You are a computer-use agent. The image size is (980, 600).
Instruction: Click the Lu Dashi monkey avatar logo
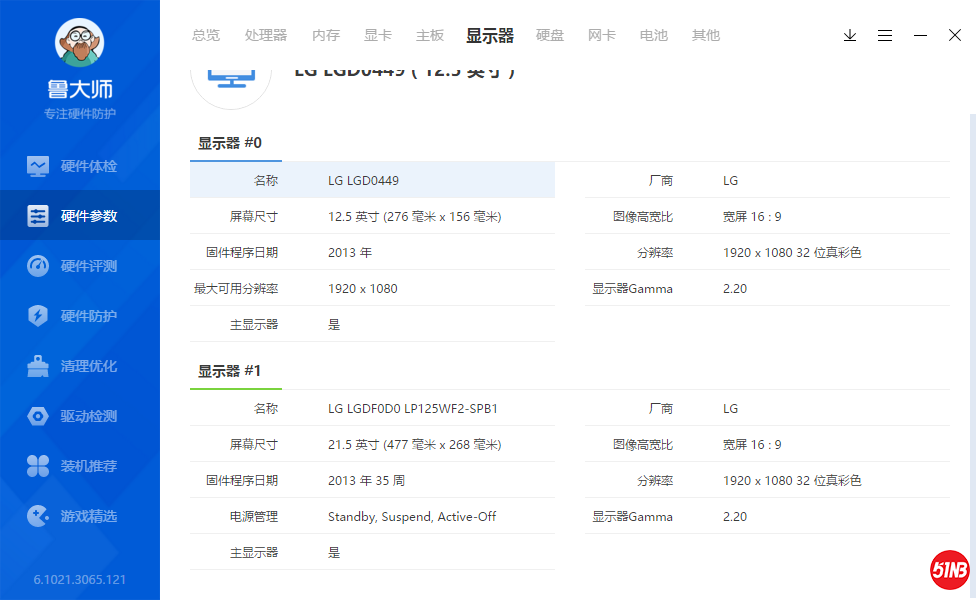click(x=79, y=44)
